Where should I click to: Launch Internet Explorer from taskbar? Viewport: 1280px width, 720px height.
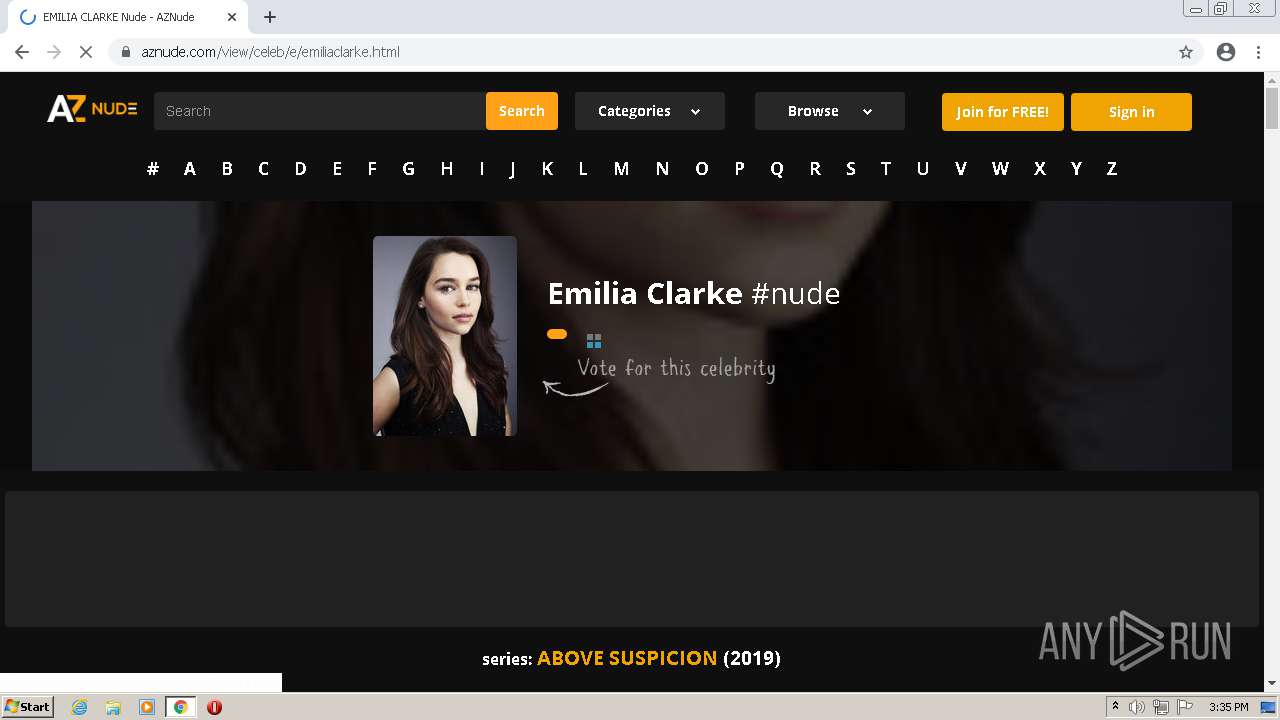80,707
